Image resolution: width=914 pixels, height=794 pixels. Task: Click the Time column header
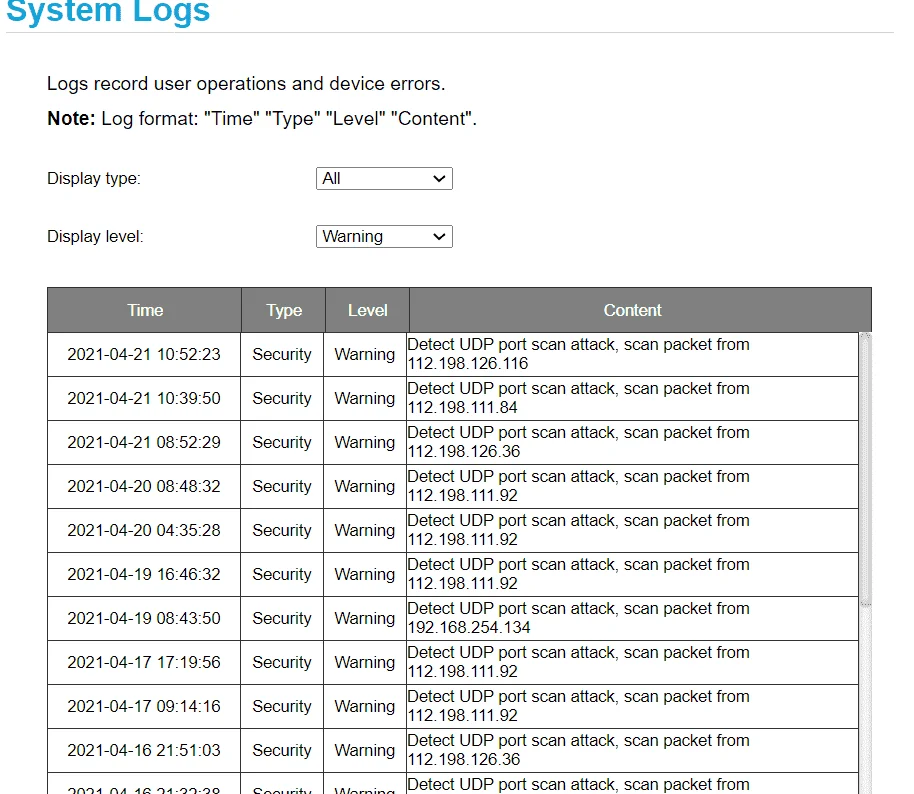coord(145,310)
